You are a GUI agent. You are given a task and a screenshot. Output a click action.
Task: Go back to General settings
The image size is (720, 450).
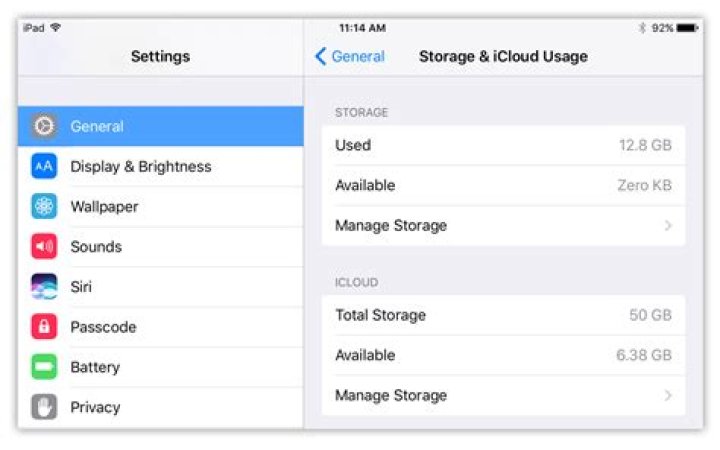[x=350, y=57]
